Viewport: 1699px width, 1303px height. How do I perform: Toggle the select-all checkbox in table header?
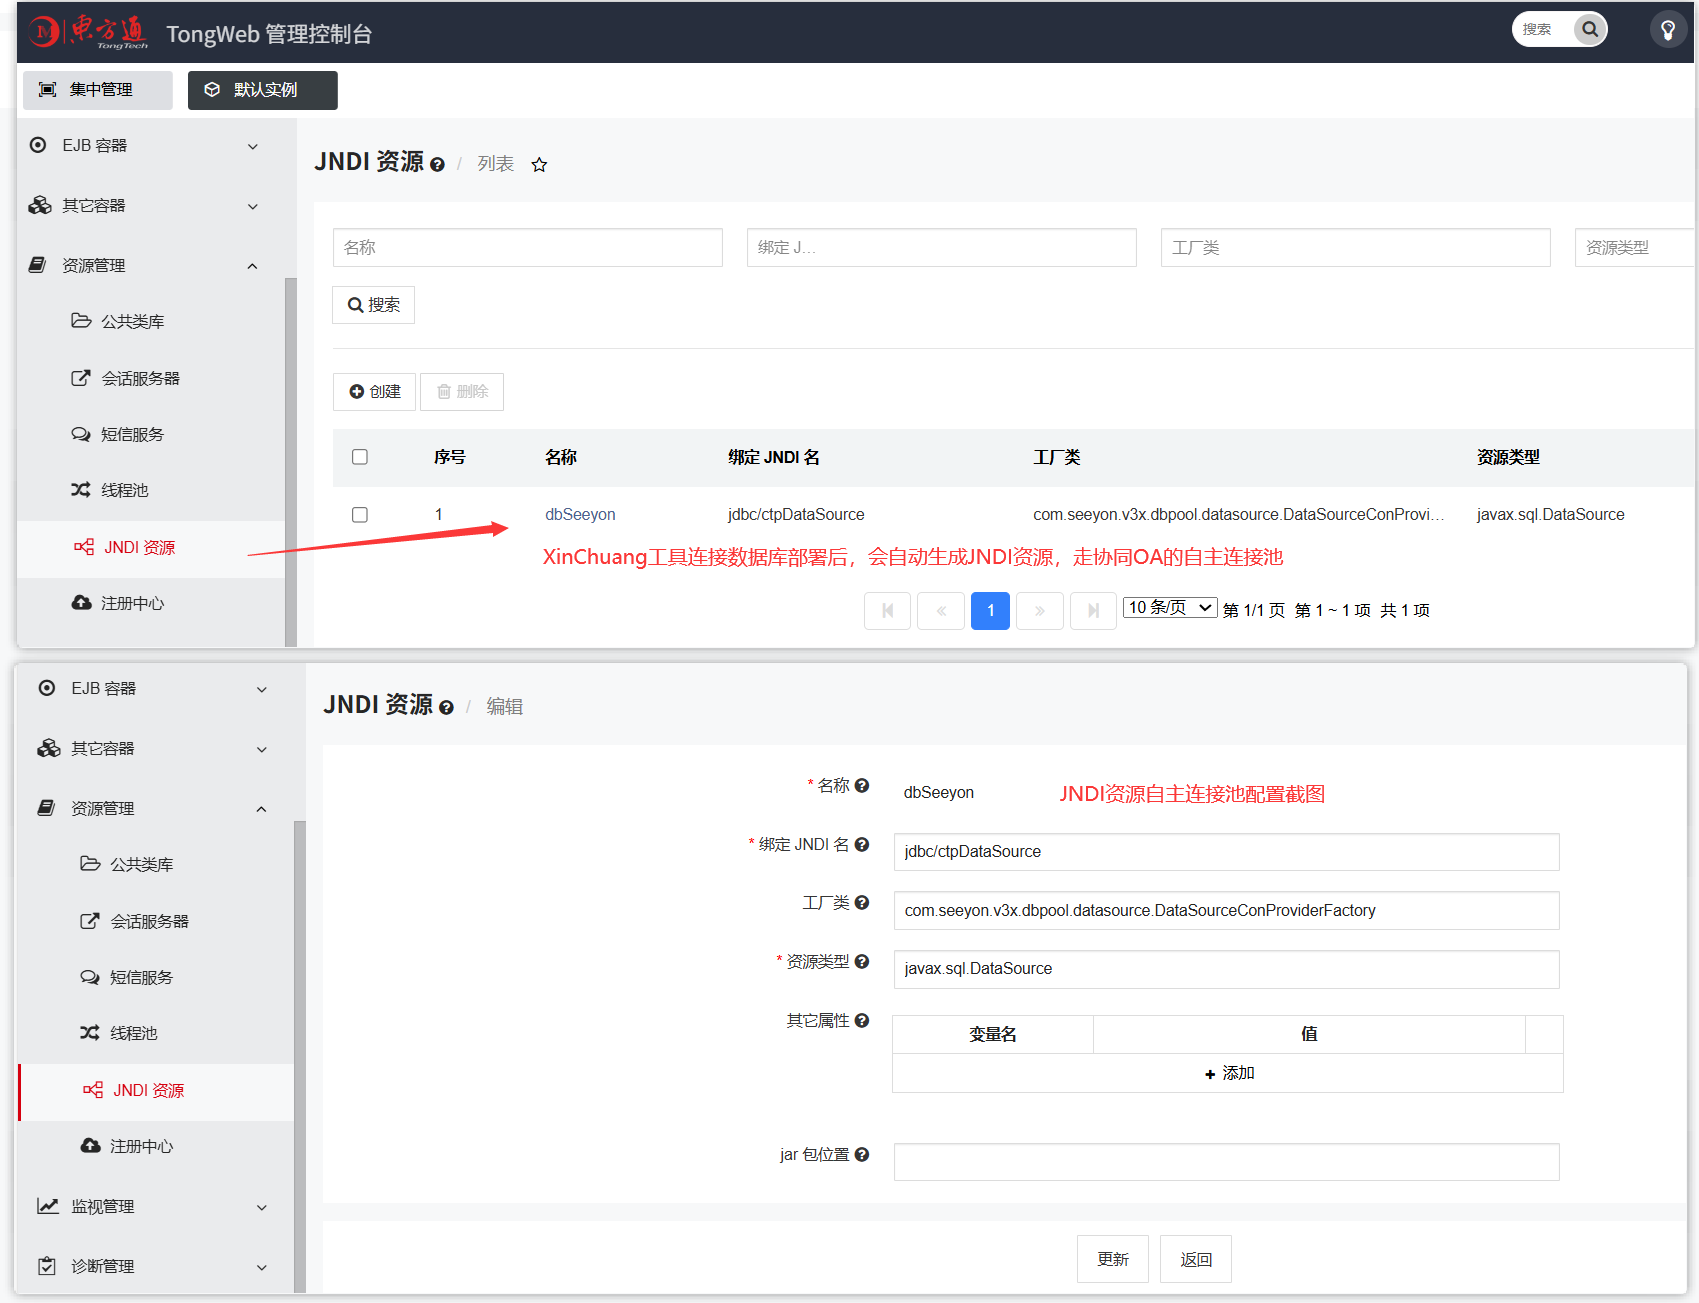[x=360, y=457]
